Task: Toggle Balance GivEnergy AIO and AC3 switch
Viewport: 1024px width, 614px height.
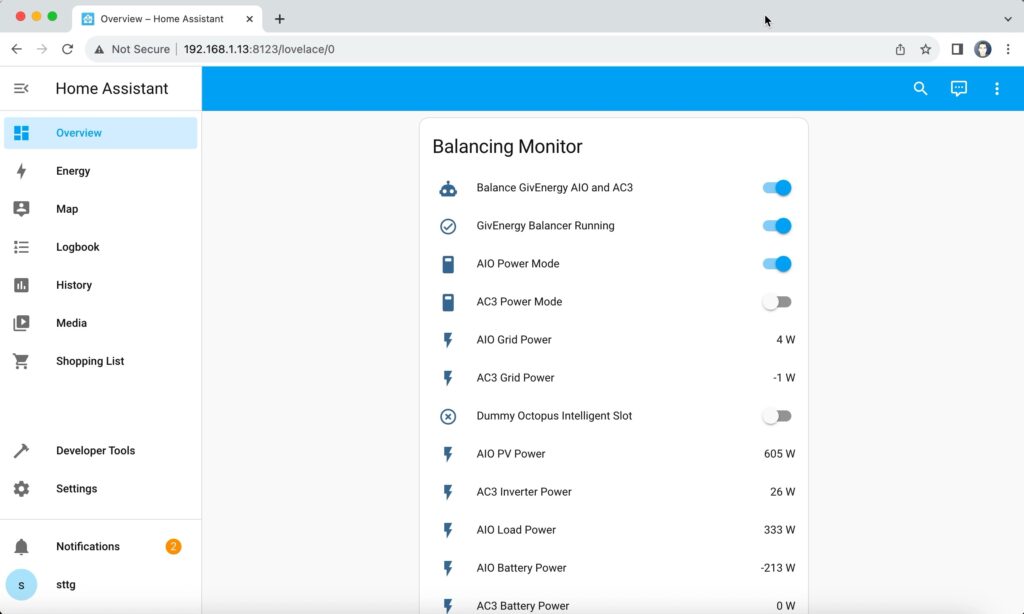Action: click(777, 188)
